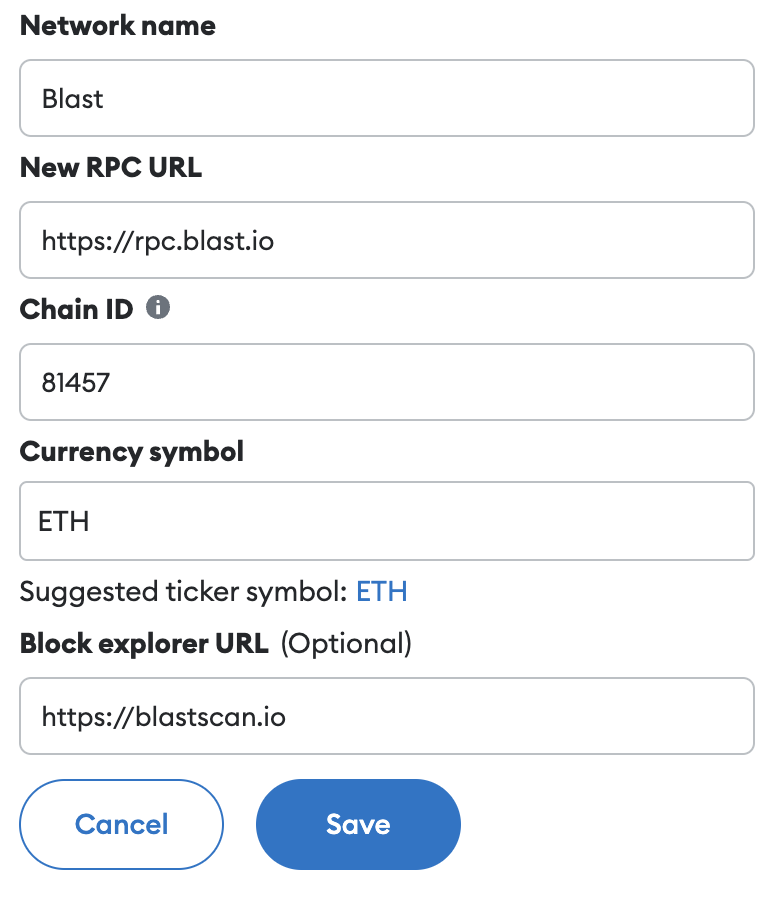Click the "Suggested ticker symbol:" text
The height and width of the screenshot is (898, 778).
184,591
